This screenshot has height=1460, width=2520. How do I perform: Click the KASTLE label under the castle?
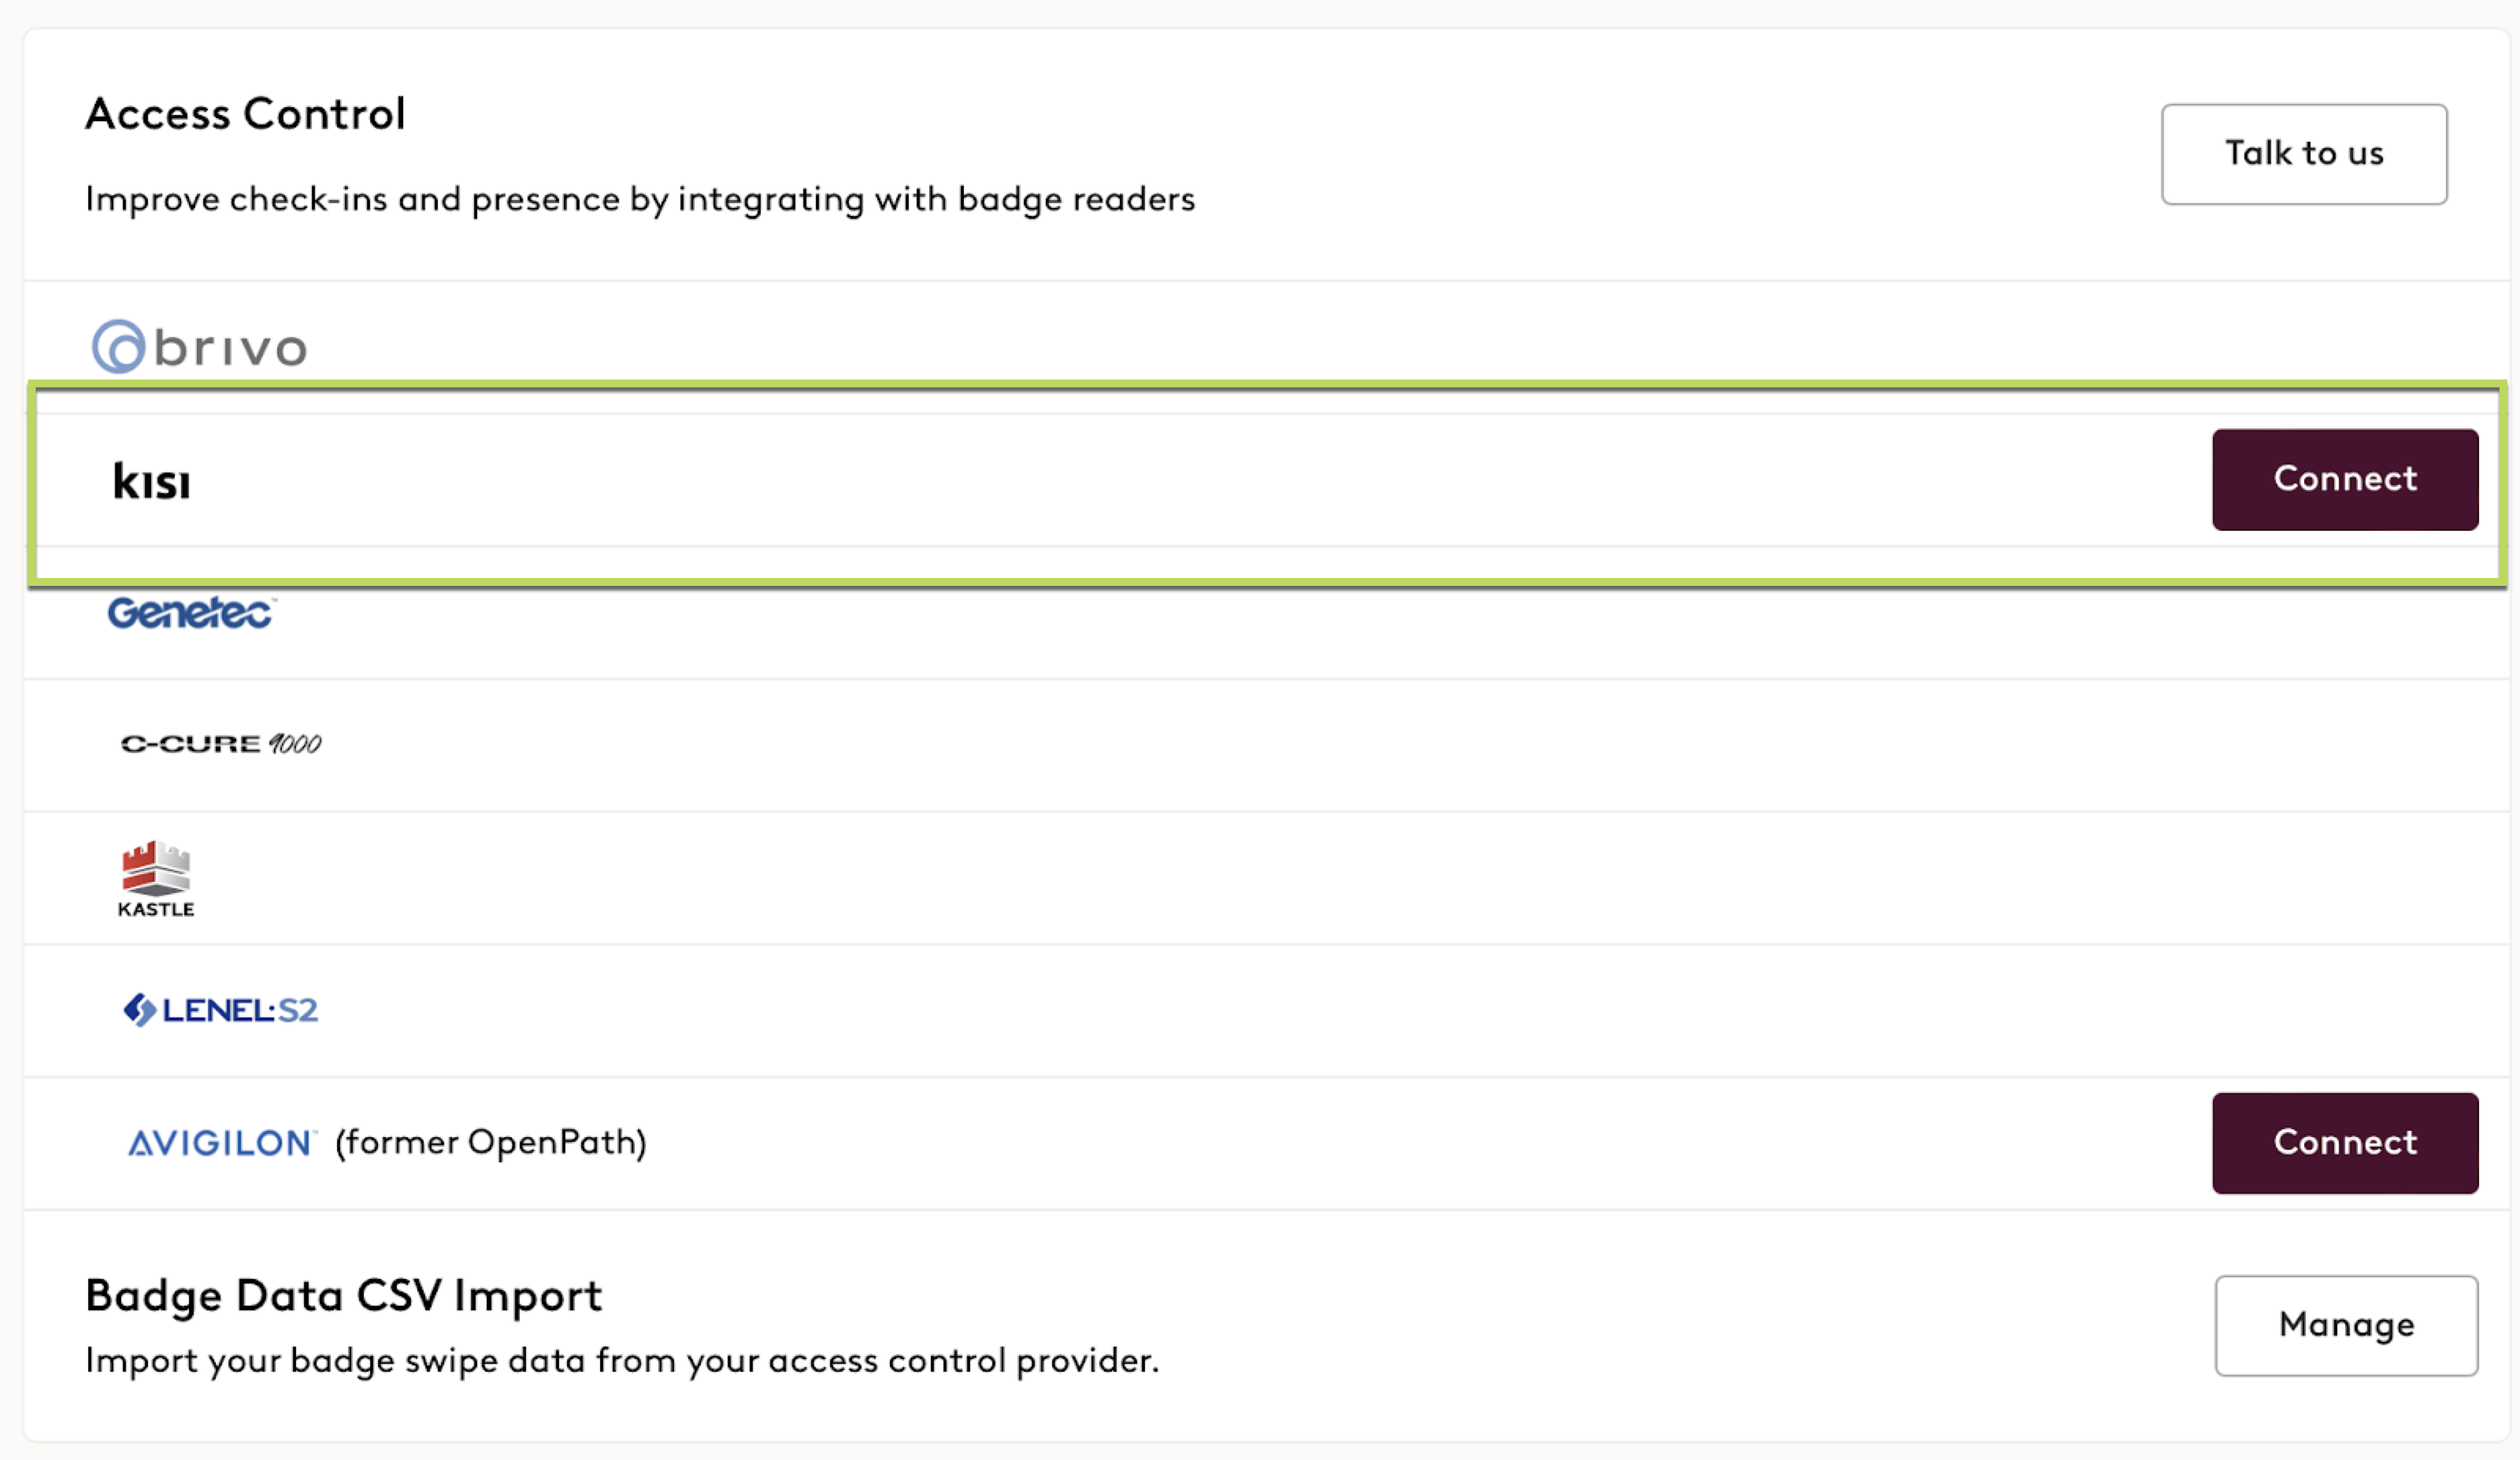[156, 909]
